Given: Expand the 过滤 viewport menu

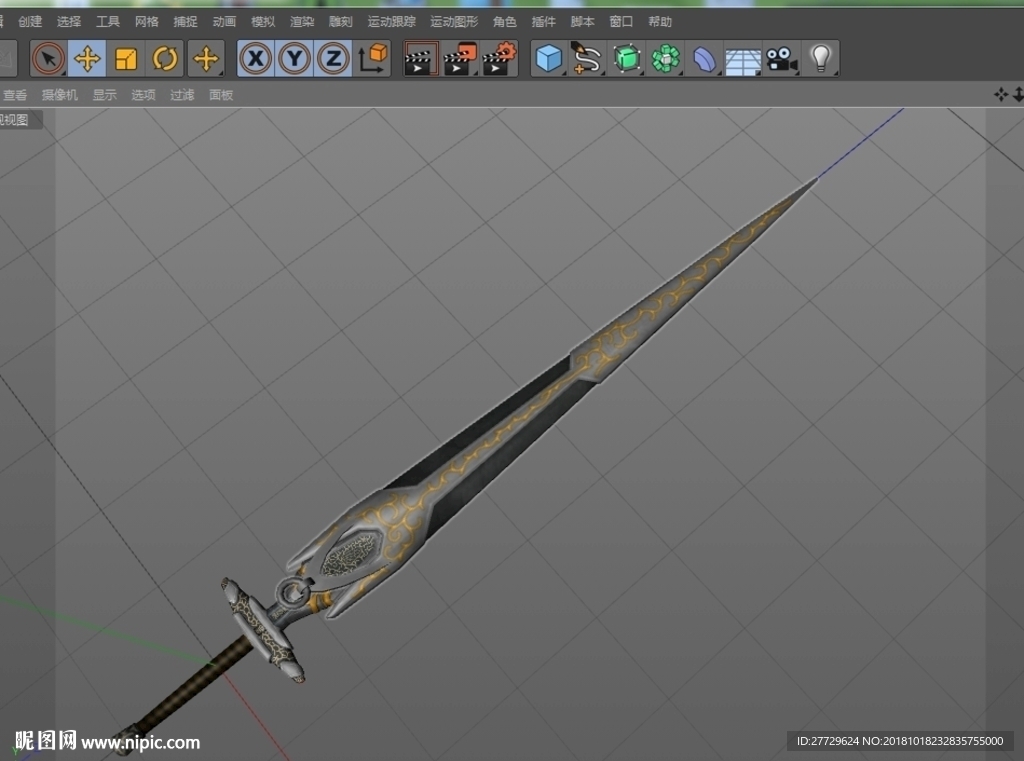Looking at the screenshot, I should (x=182, y=95).
